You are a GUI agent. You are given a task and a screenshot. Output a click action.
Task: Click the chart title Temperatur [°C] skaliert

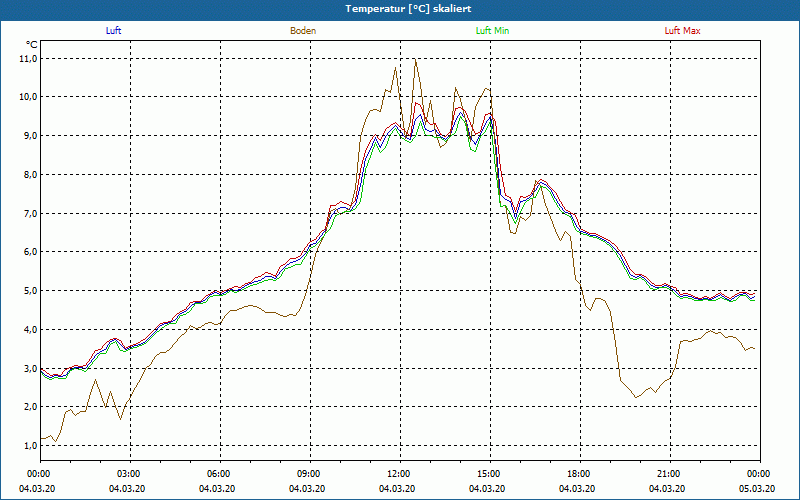click(408, 9)
